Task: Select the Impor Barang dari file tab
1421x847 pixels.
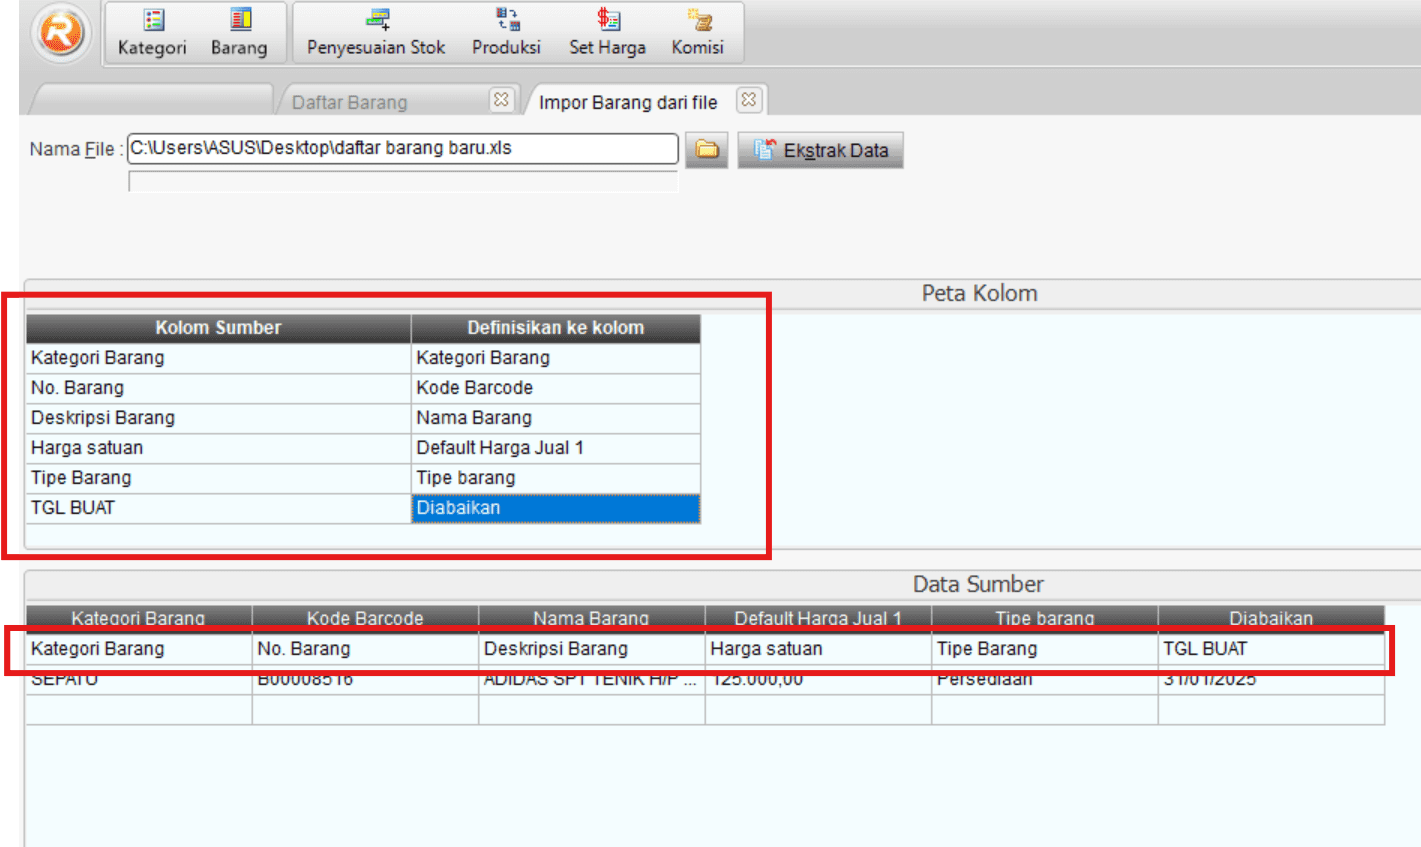Action: point(627,101)
